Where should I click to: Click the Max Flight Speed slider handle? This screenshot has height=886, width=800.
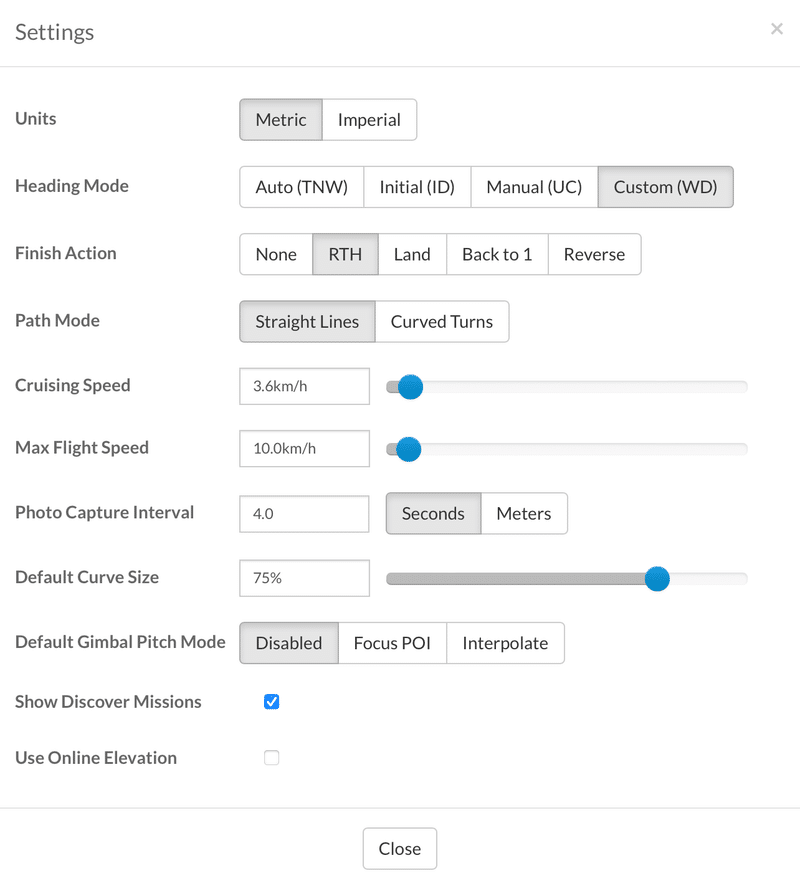tap(408, 449)
